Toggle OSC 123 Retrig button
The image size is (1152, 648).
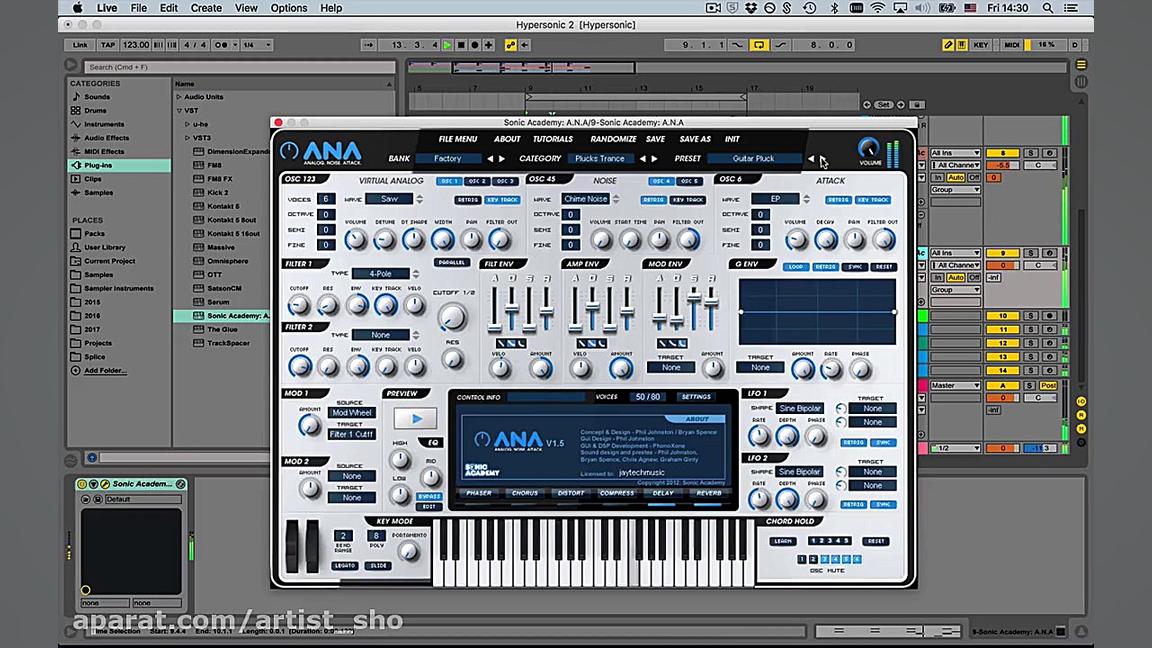pos(467,200)
